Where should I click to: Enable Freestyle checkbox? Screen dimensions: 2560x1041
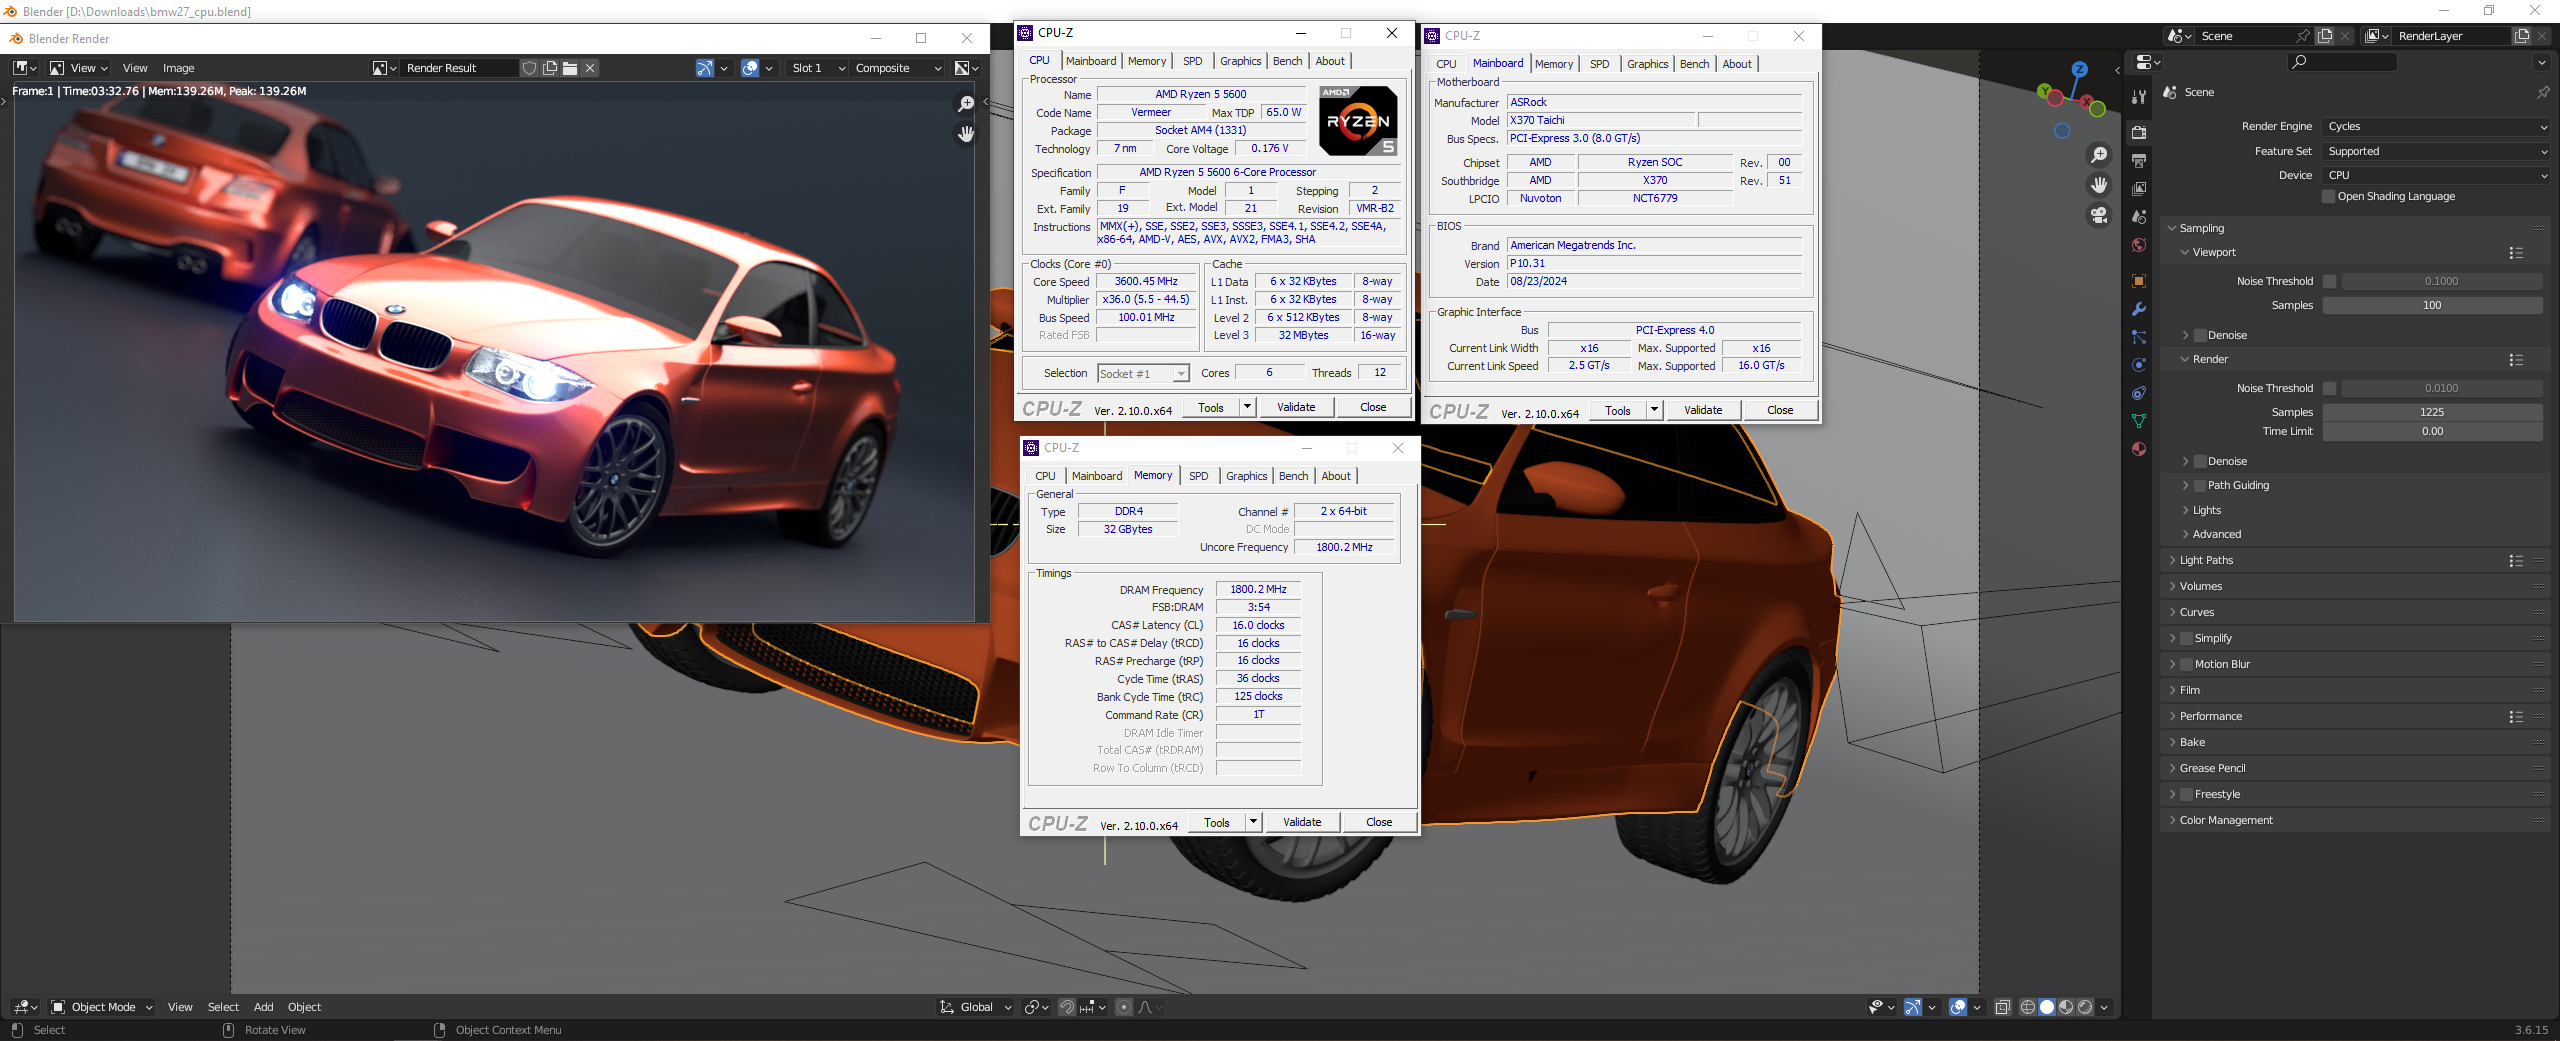point(2187,795)
